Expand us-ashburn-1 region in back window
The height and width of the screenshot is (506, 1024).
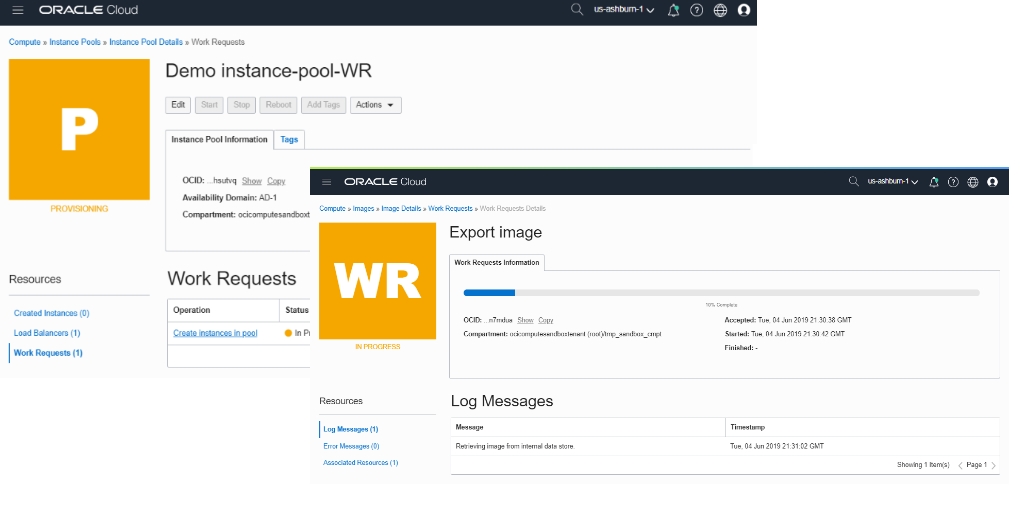pos(624,10)
